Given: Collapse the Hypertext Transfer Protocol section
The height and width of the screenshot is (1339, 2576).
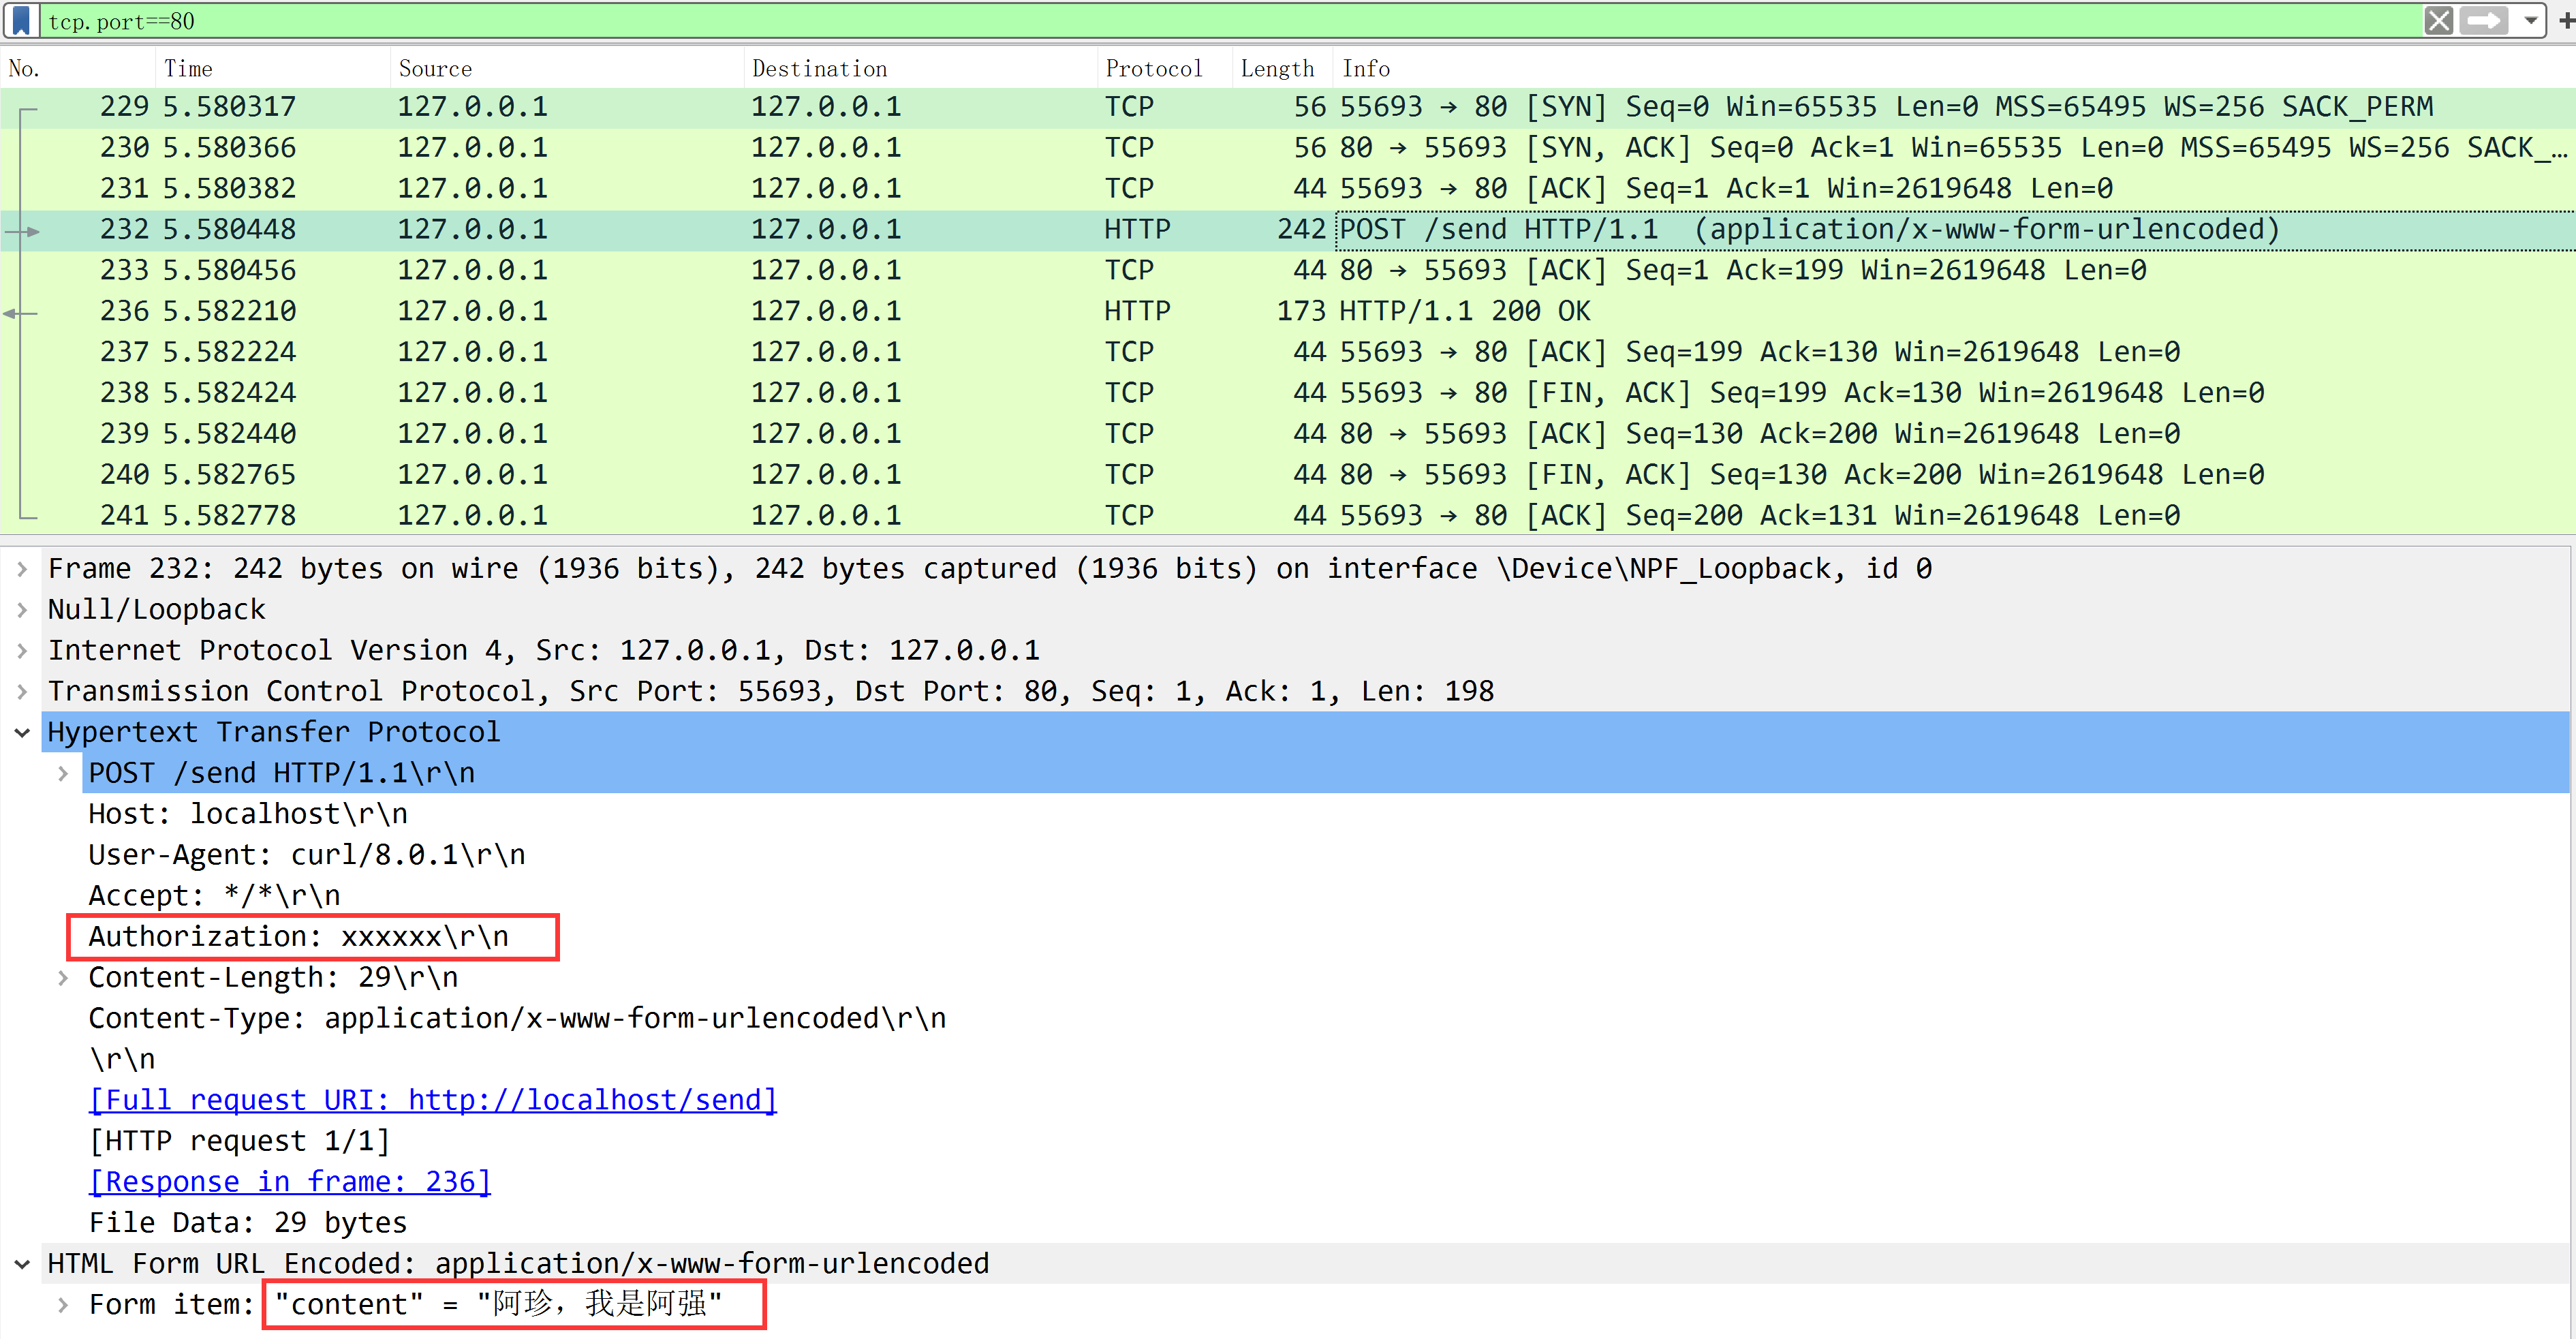Looking at the screenshot, I should click(22, 733).
